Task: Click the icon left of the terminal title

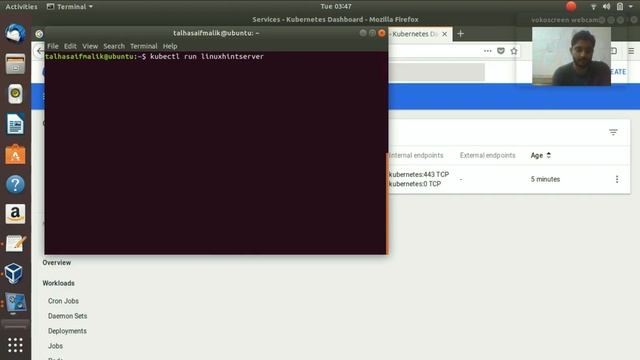Action: tap(39, 34)
